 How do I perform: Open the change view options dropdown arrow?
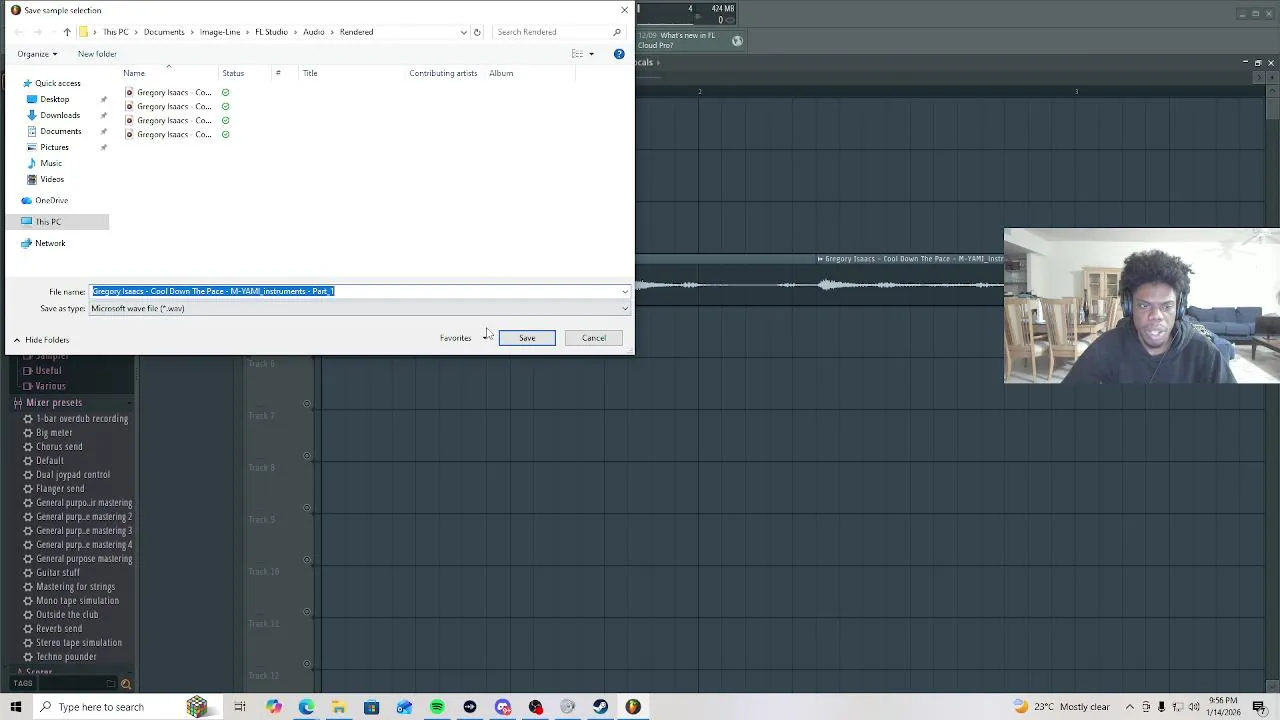[x=591, y=54]
